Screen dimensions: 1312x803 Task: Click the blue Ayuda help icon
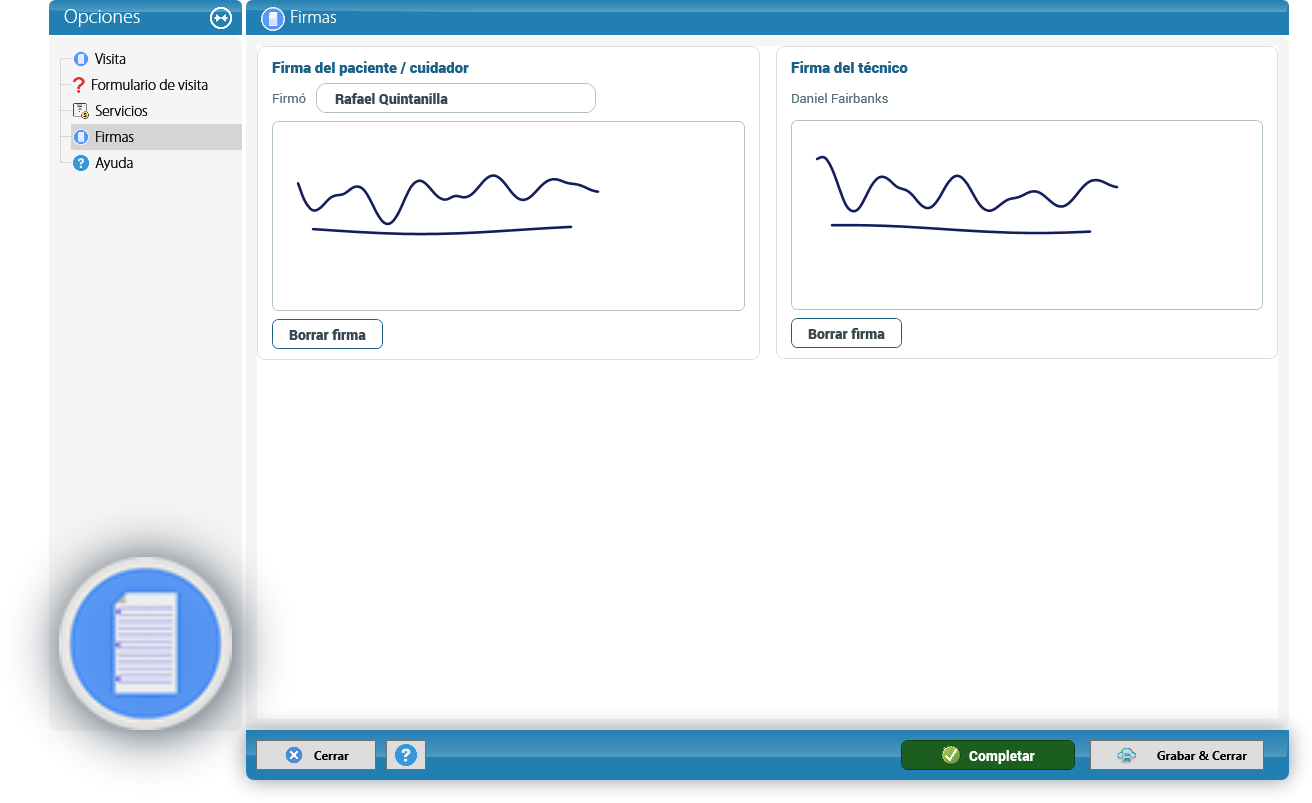pyautogui.click(x=81, y=163)
